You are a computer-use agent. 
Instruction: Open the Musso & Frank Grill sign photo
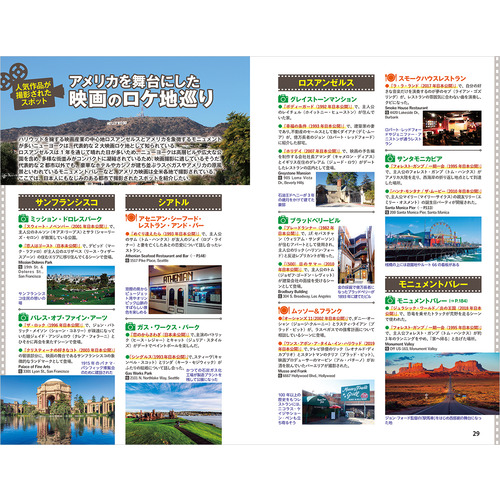point(338,402)
